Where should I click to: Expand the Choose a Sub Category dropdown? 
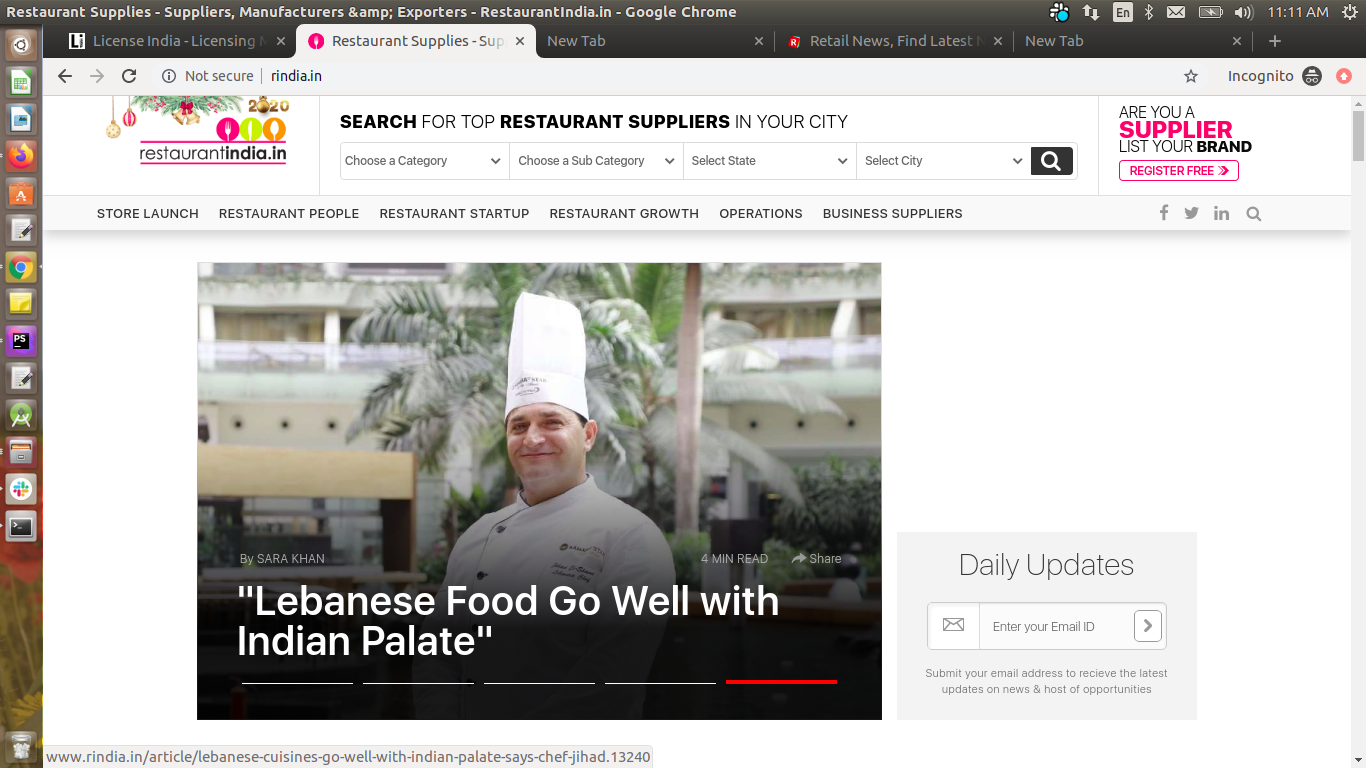pos(596,161)
